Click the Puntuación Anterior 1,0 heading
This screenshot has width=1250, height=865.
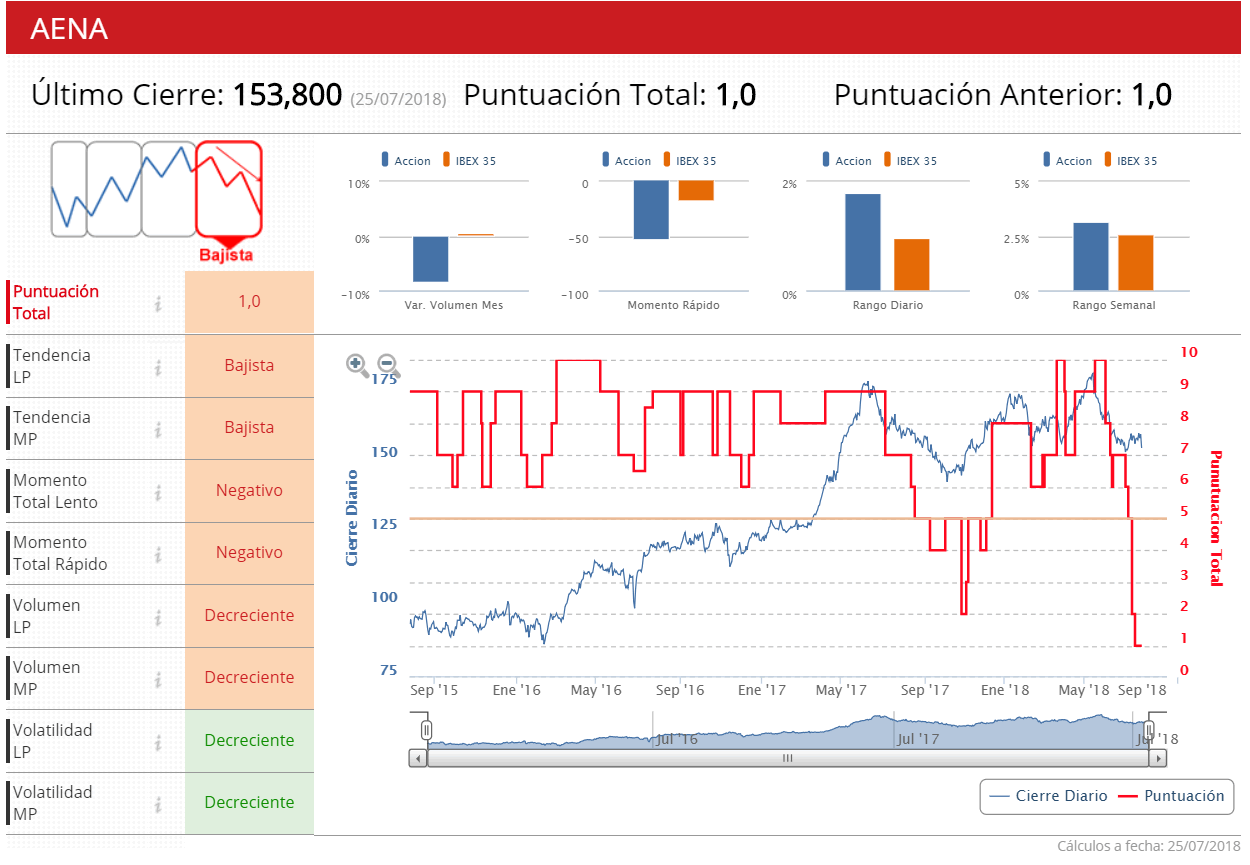(x=1002, y=95)
